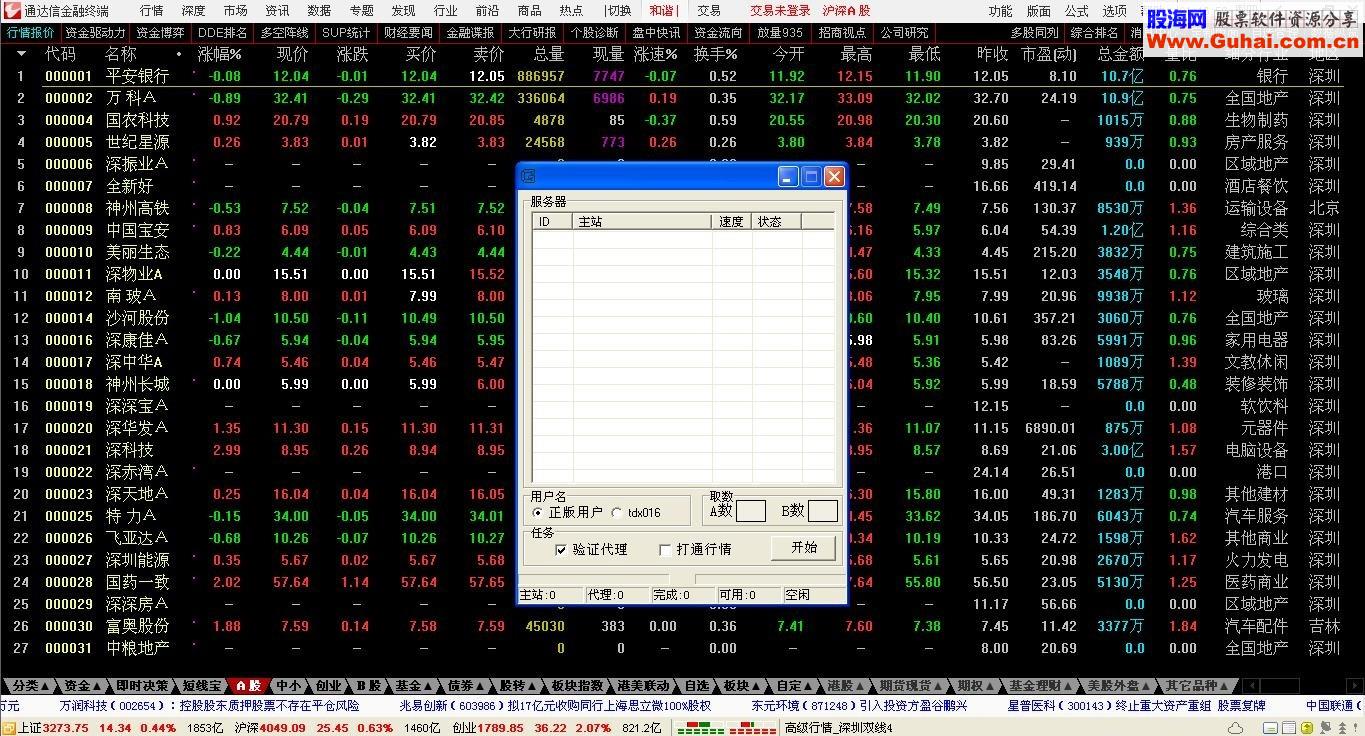
Task: Expand the 期货现货▲ bottom tab menu
Action: 910,686
